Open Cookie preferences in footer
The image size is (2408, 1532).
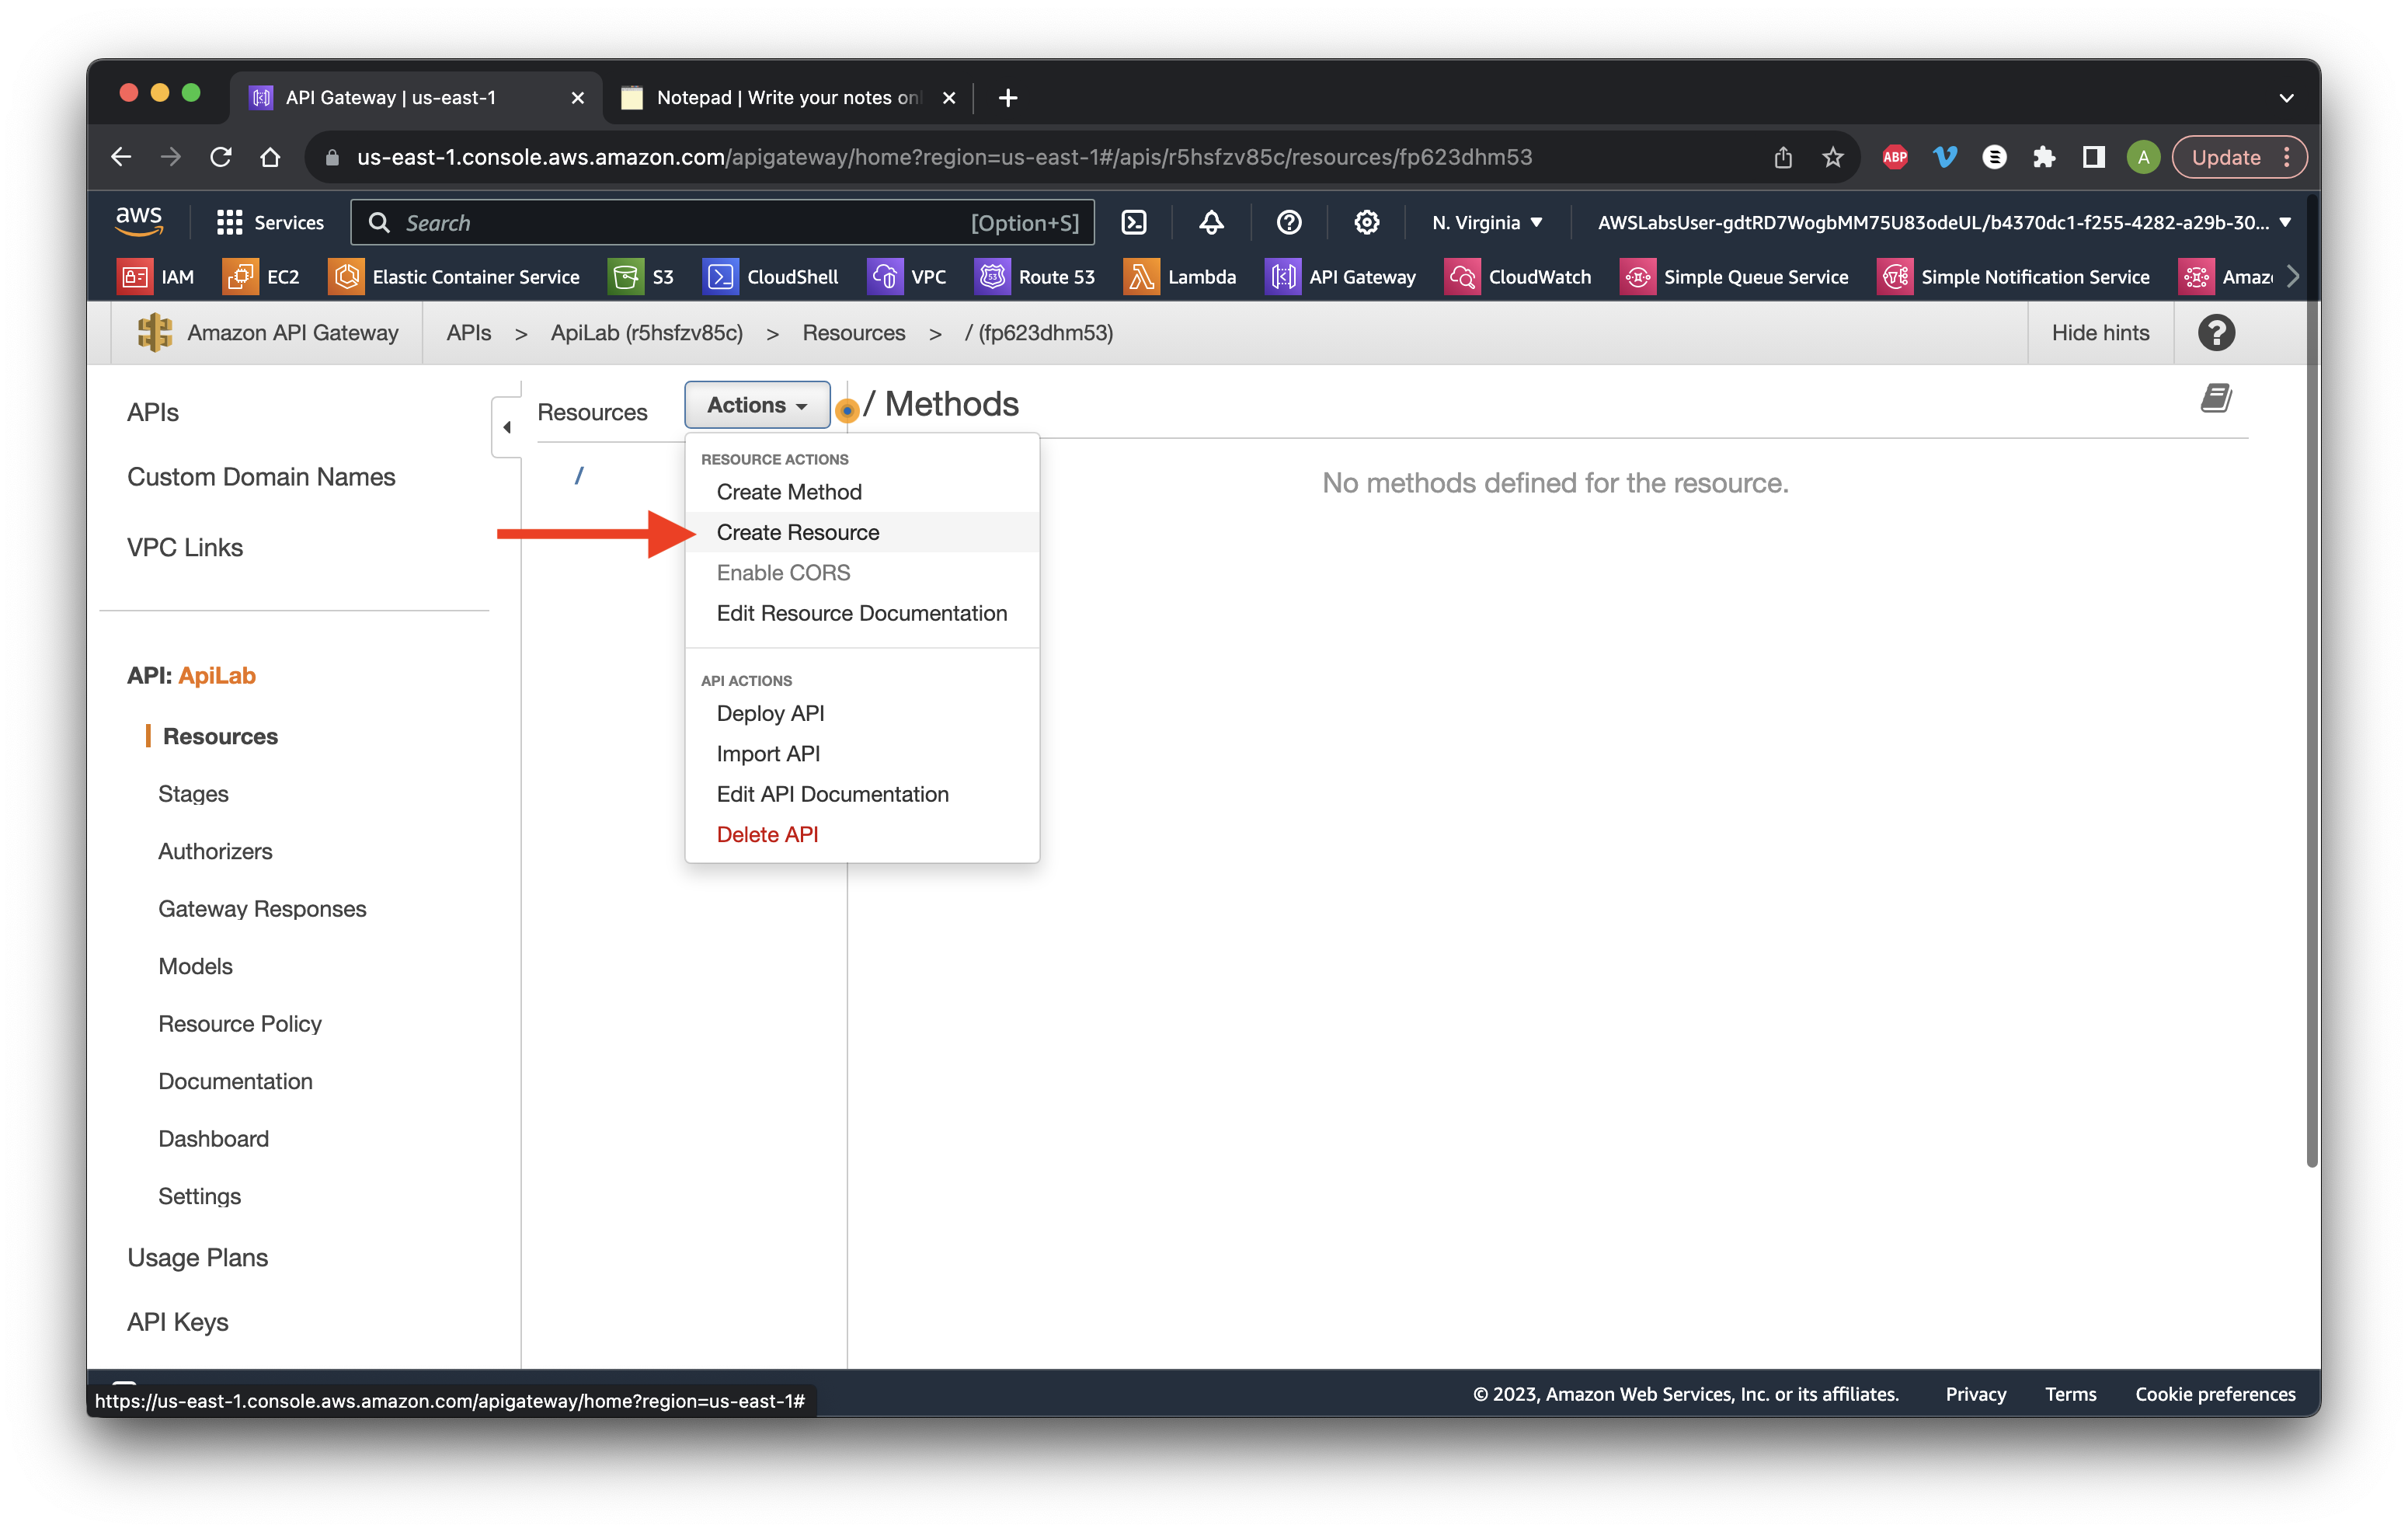[x=2215, y=1394]
